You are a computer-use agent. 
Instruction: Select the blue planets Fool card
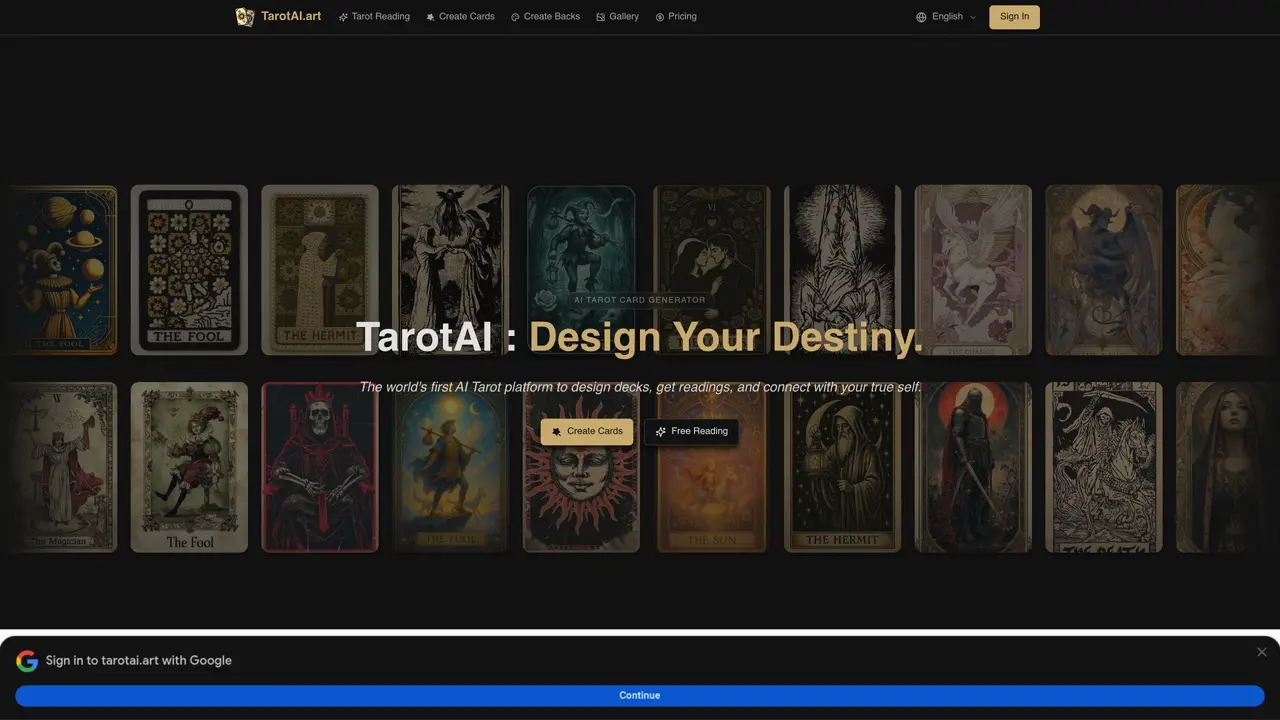click(x=62, y=270)
